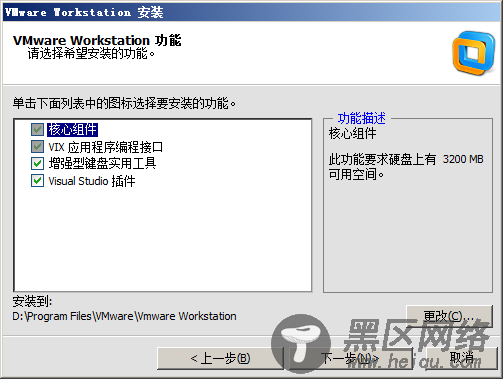Uncheck the 增强型键盘实用工具 checkbox

[37, 163]
